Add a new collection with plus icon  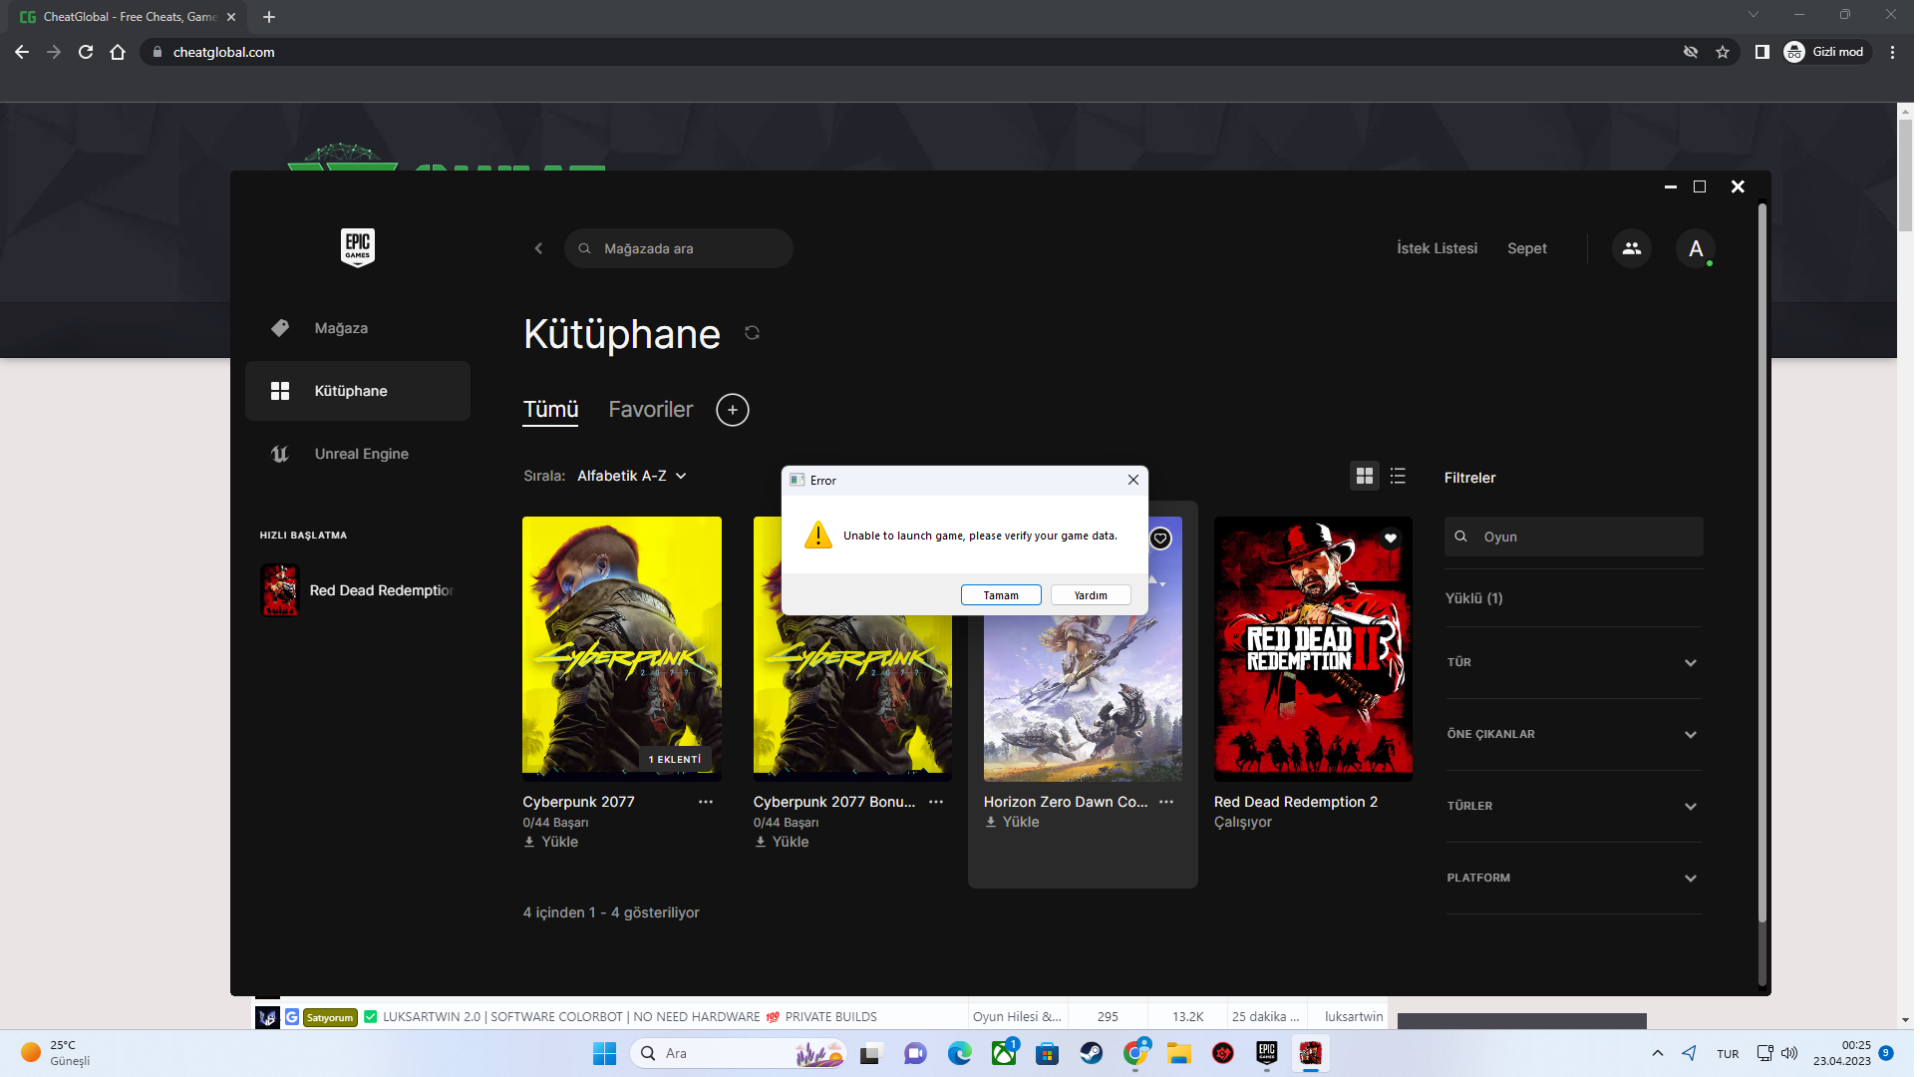click(732, 410)
